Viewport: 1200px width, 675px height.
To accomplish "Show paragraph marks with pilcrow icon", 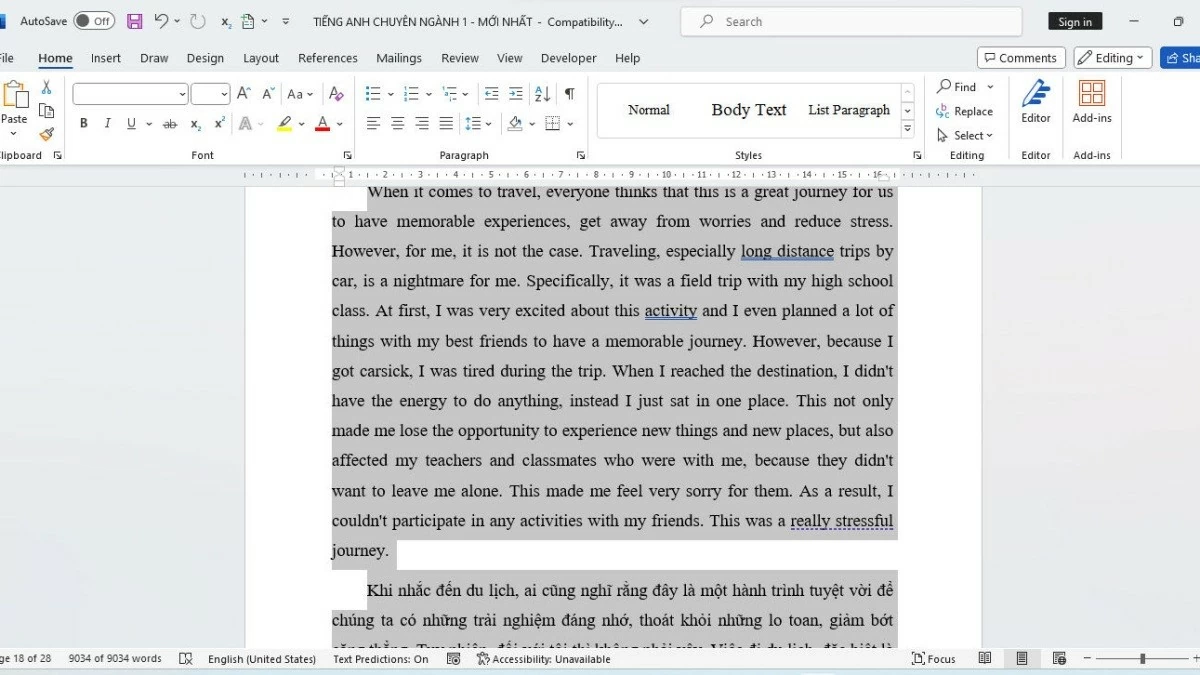I will coord(569,94).
